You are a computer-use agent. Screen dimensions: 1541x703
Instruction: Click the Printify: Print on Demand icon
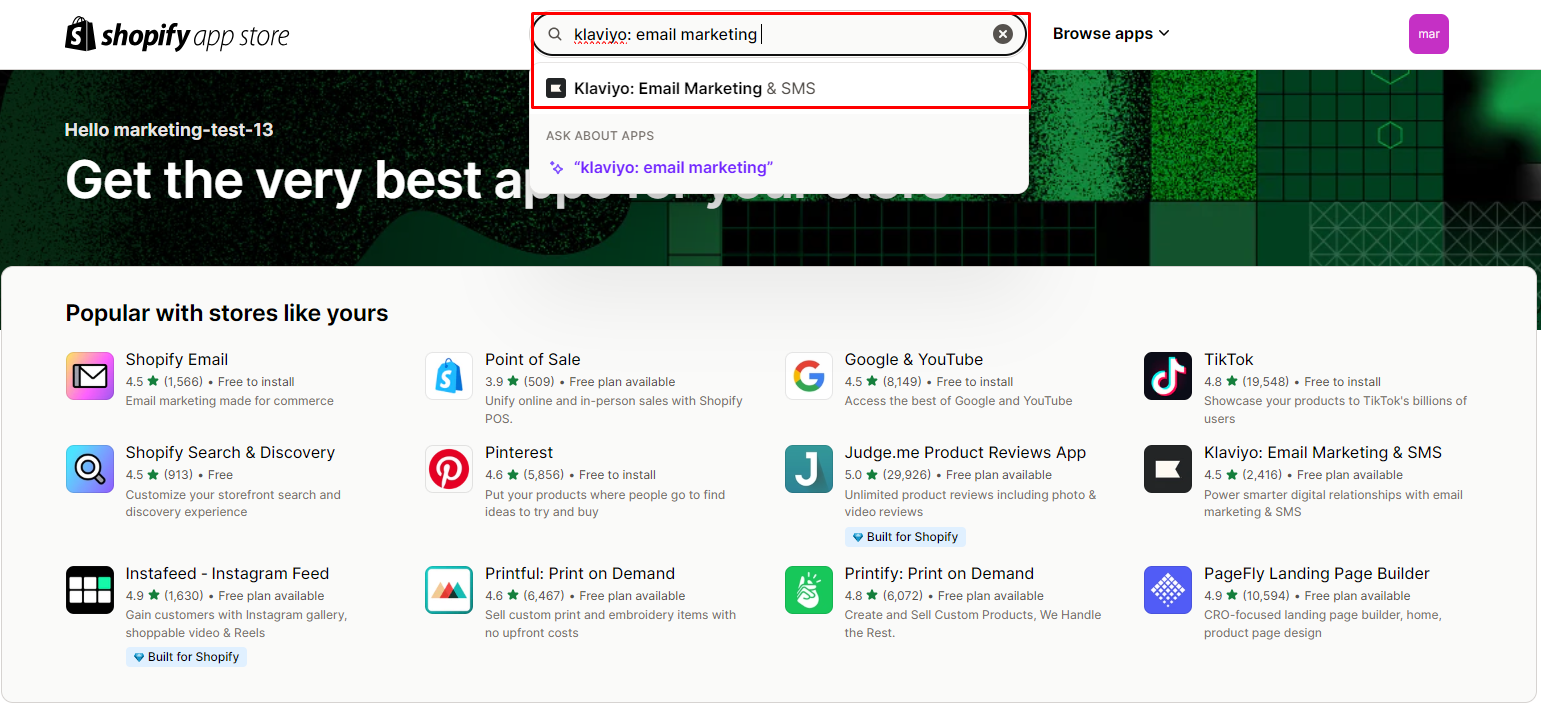pyautogui.click(x=808, y=590)
